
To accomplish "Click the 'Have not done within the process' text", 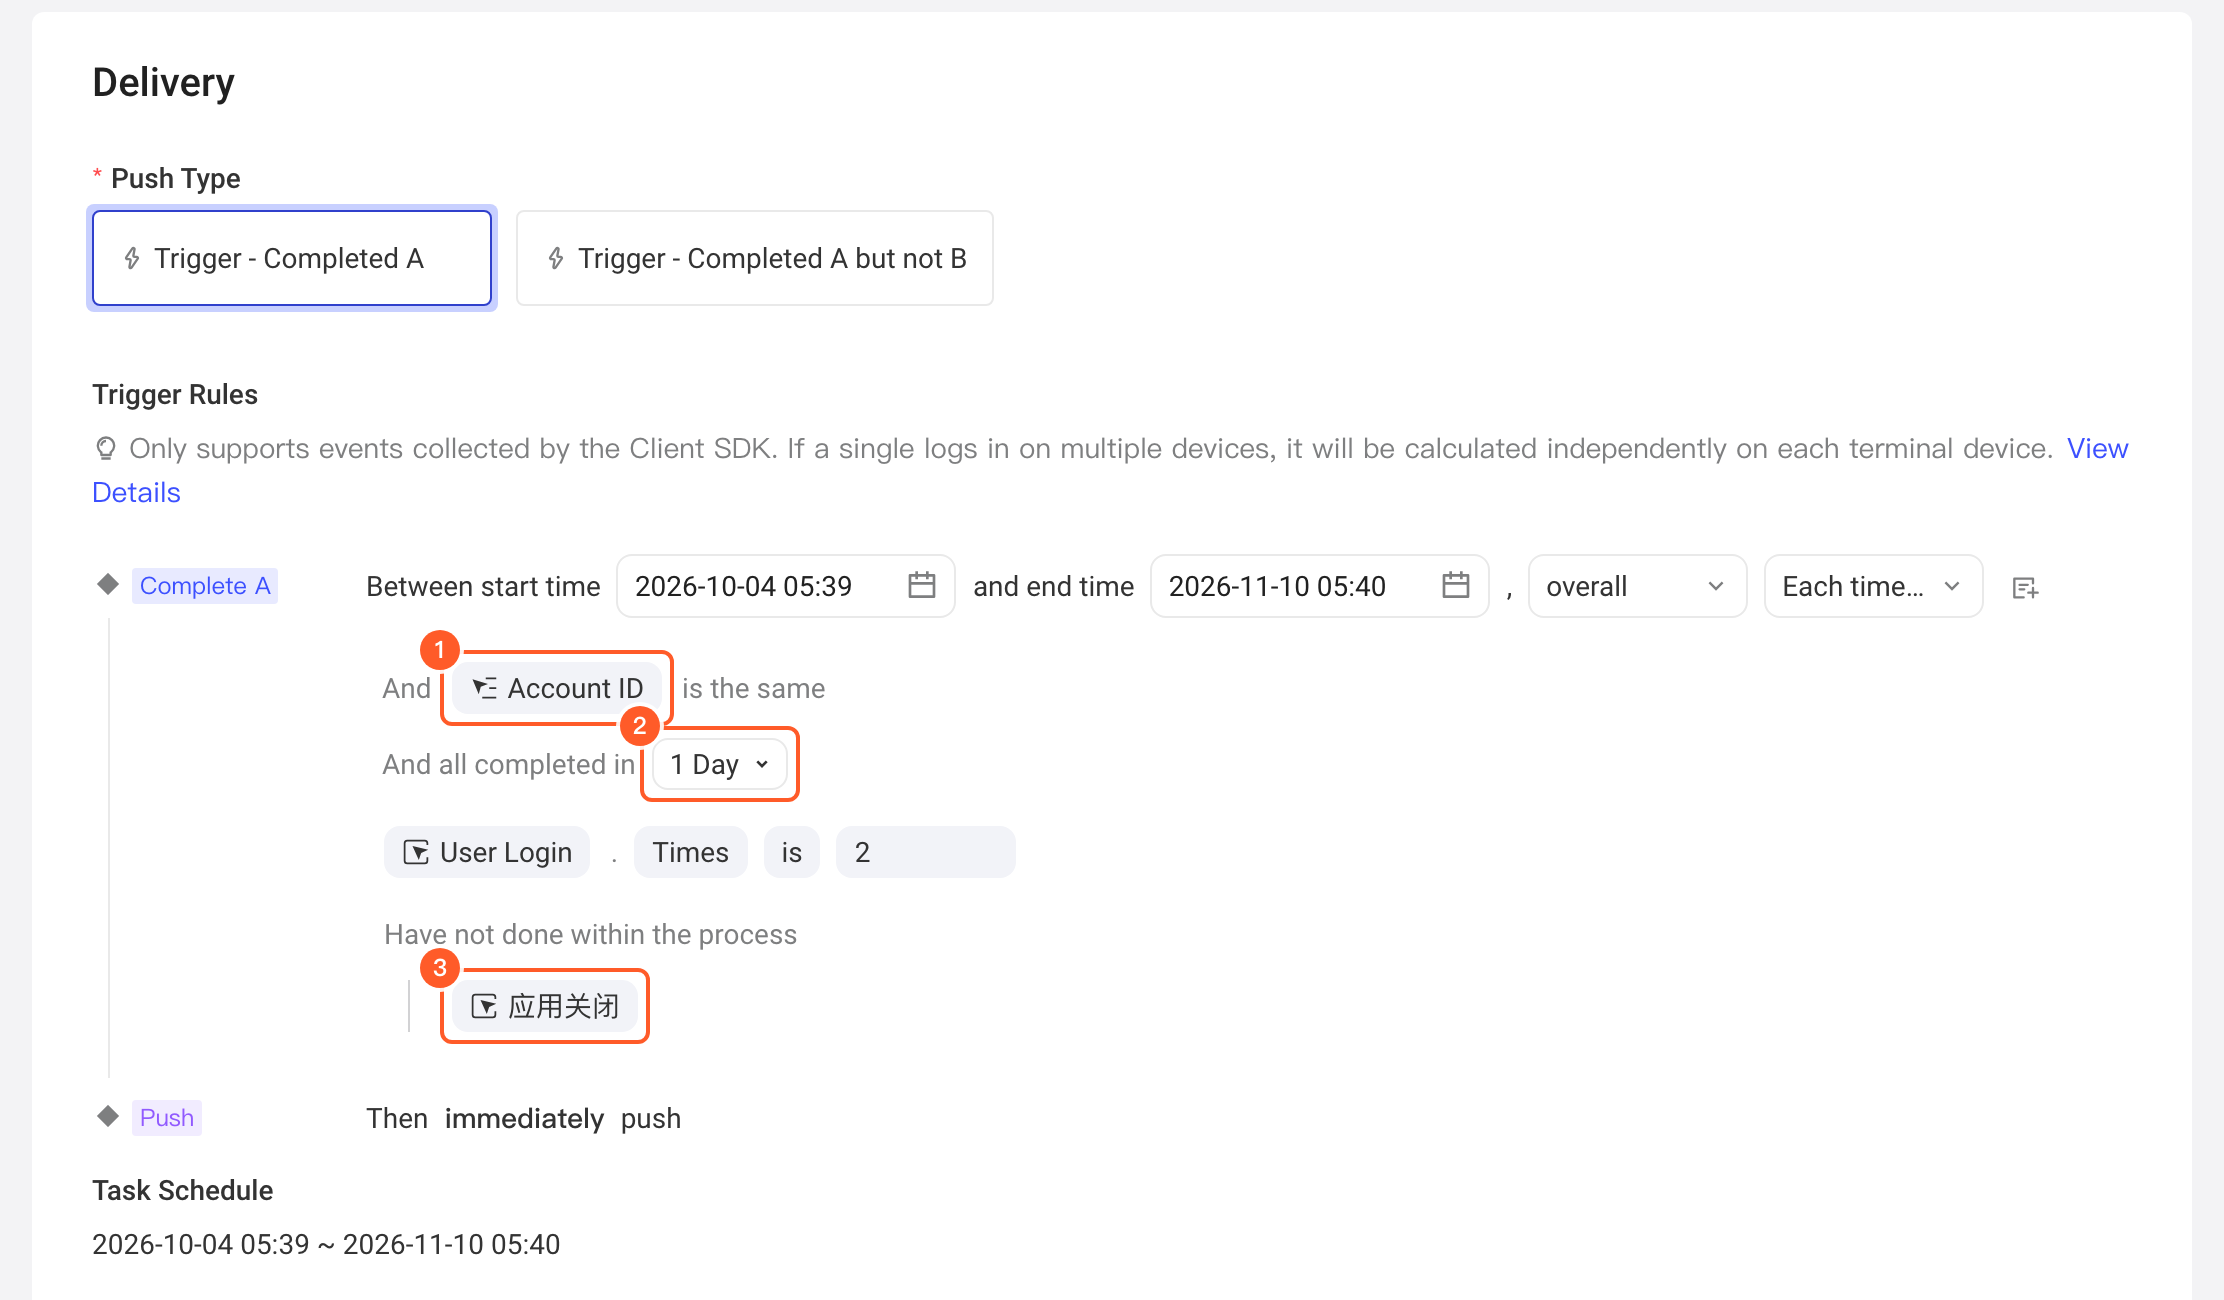I will pos(590,934).
